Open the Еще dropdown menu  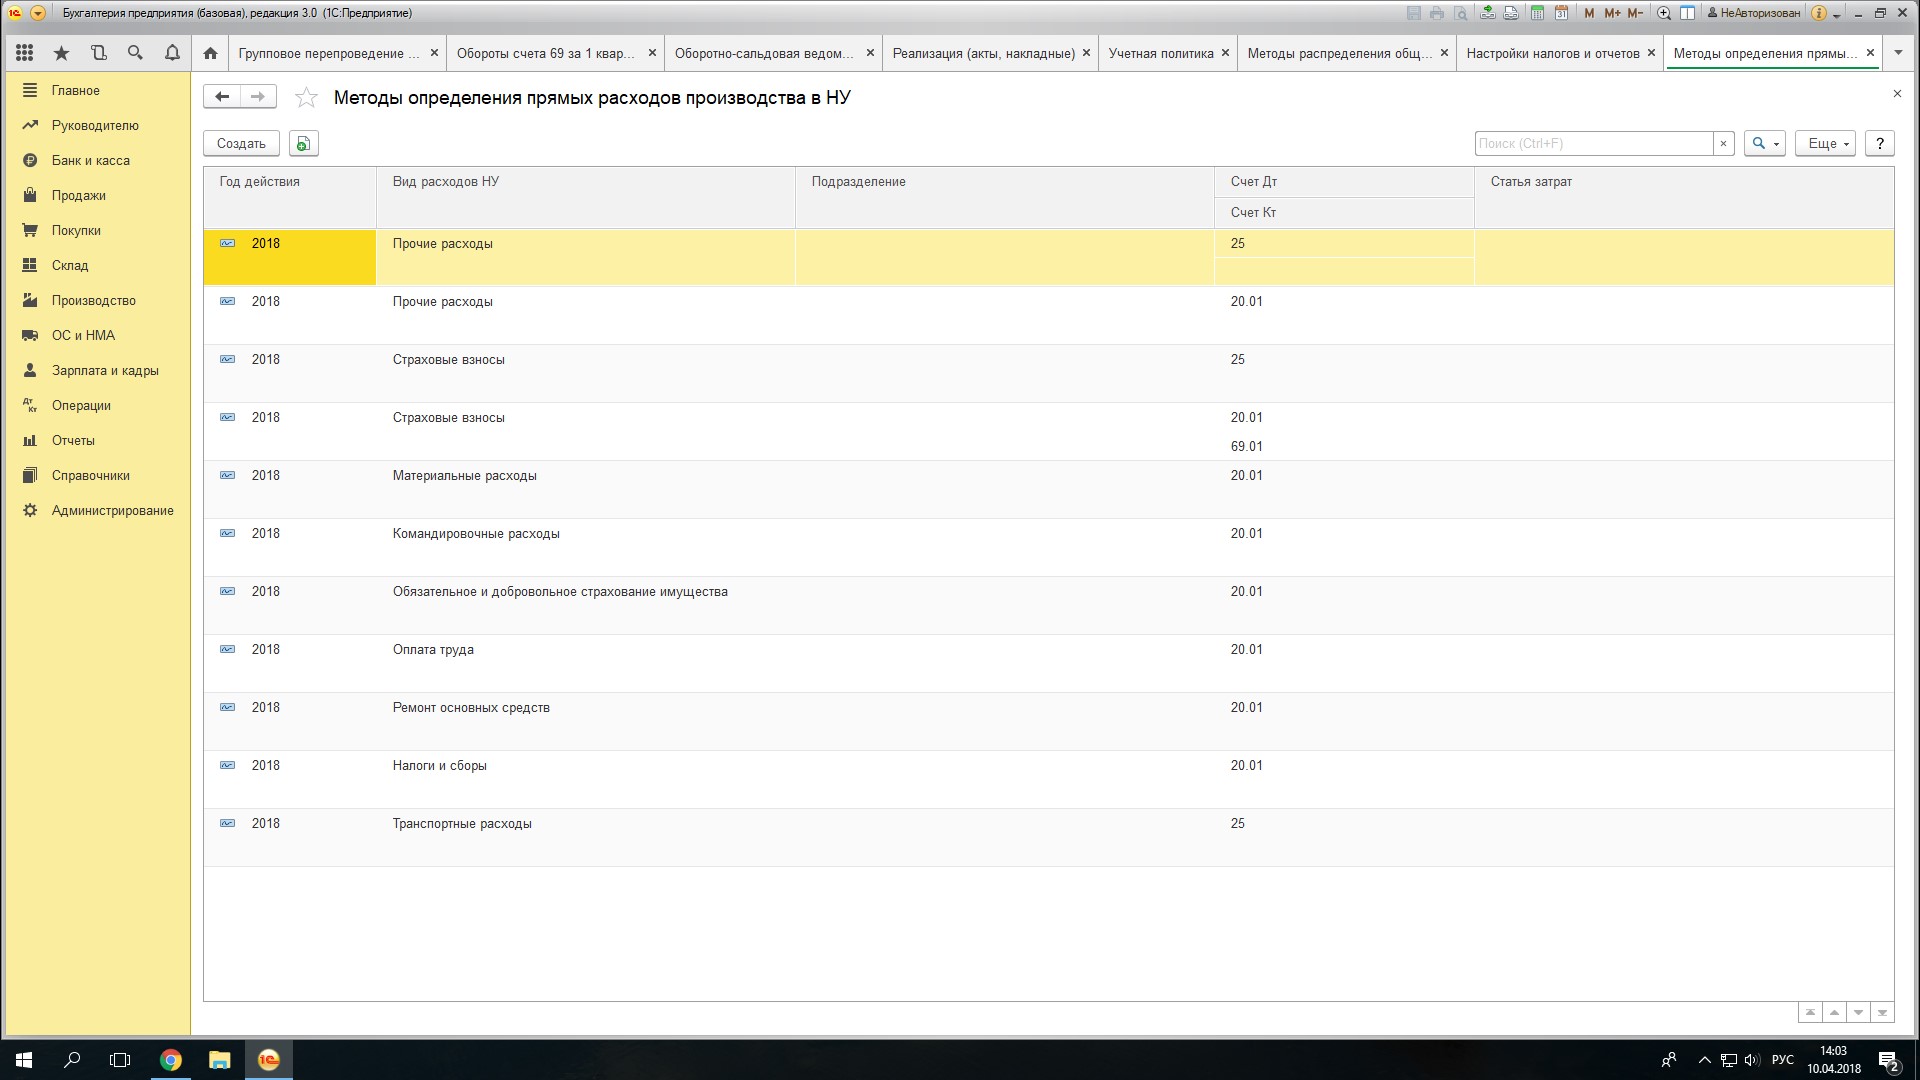coord(1825,143)
